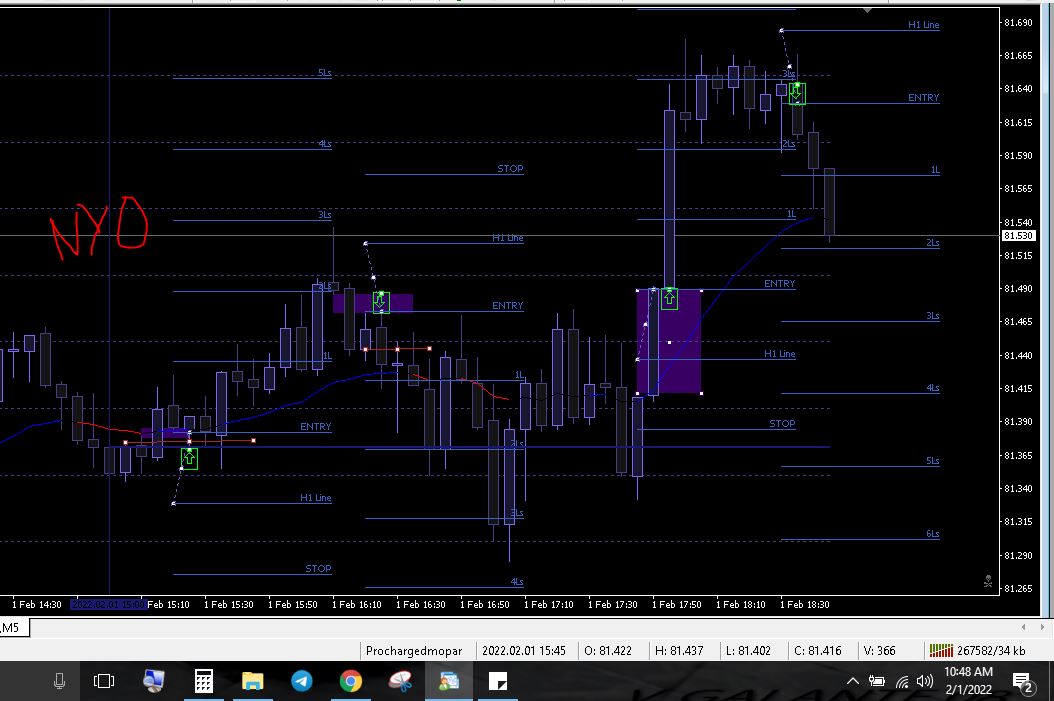Select the large purple rectangle object
This screenshot has height=701, width=1054.
coord(670,342)
